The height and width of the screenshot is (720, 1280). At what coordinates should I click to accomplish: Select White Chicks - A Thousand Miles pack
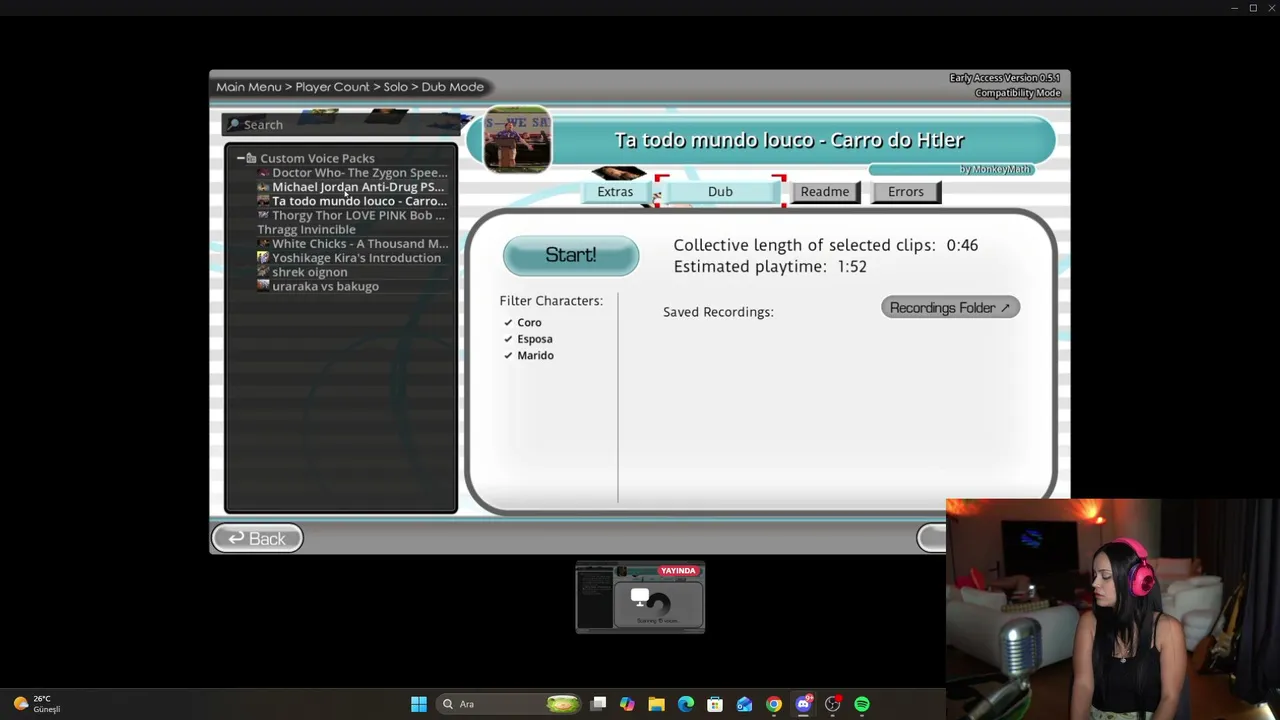point(353,244)
